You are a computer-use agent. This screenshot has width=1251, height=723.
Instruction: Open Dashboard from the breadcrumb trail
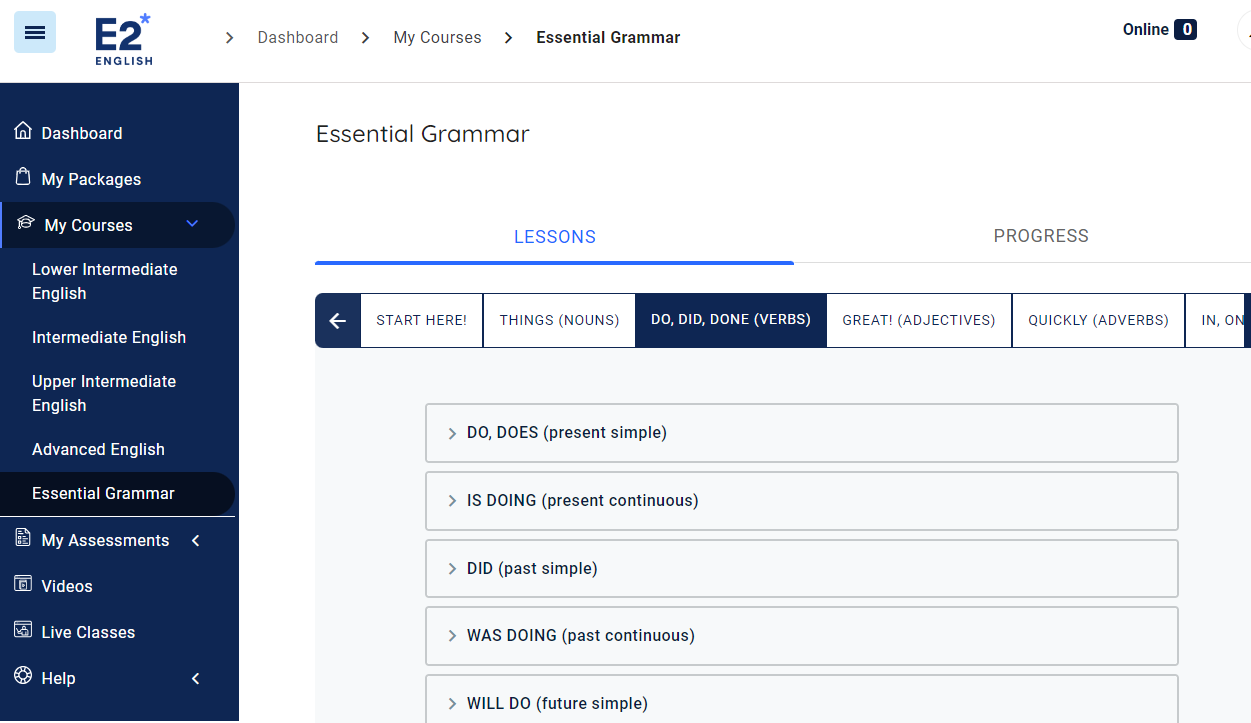tap(298, 37)
